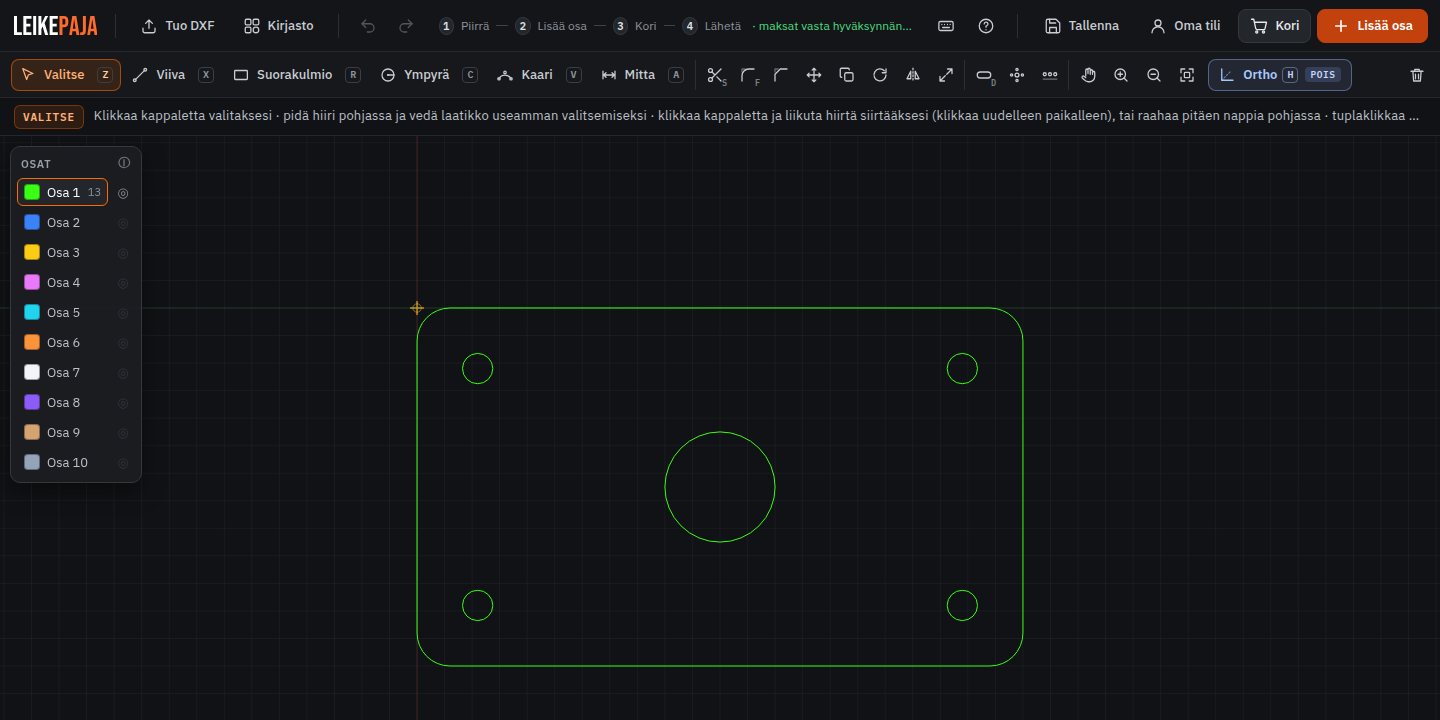Image resolution: width=1440 pixels, height=720 pixels.
Task: Switch to the Suorakulmio rectangle tool
Action: 297,75
